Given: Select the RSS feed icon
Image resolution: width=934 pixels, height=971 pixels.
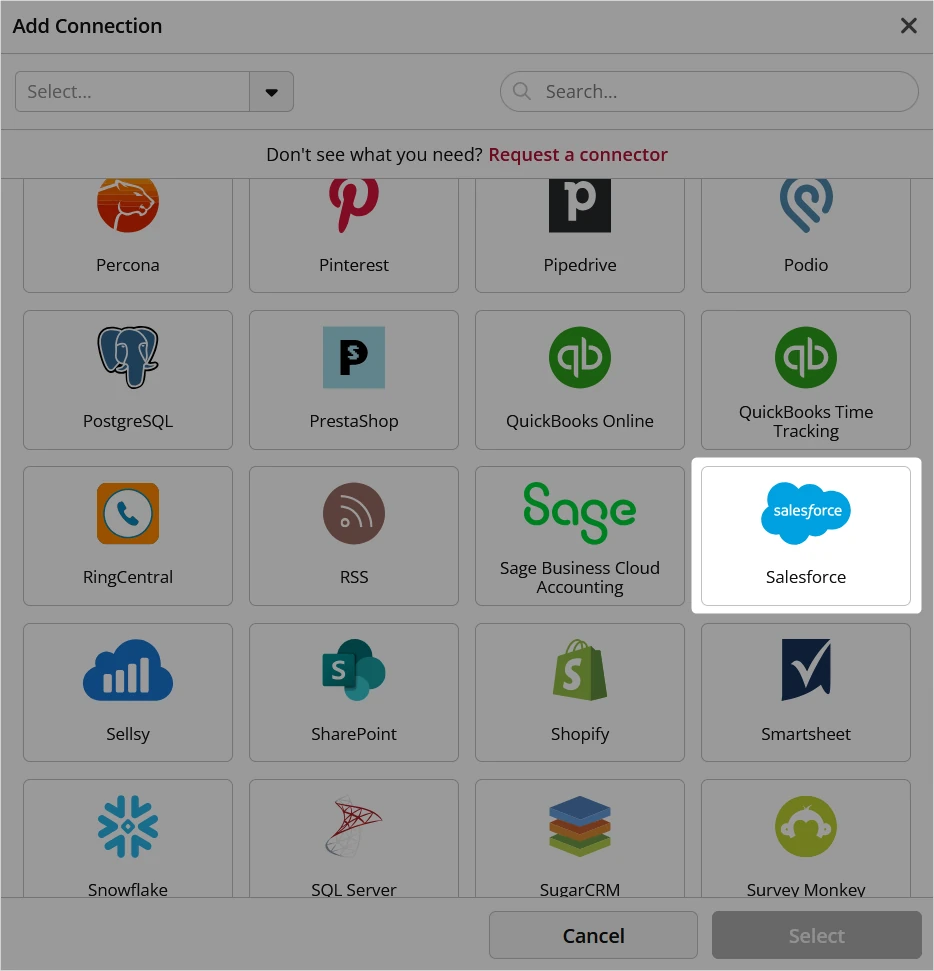Looking at the screenshot, I should [354, 513].
